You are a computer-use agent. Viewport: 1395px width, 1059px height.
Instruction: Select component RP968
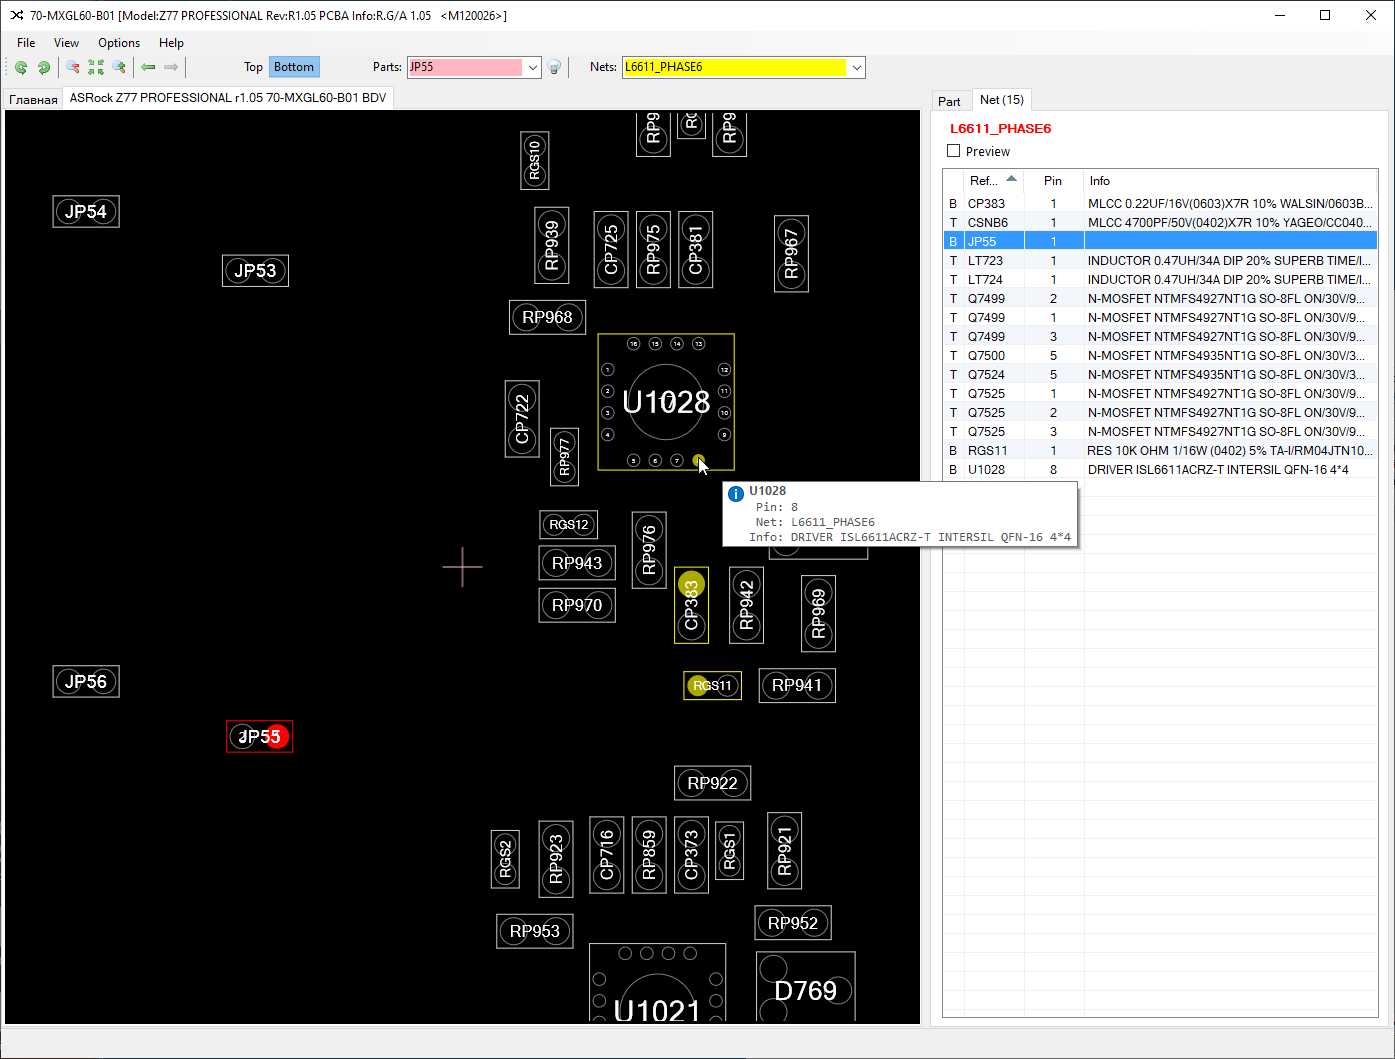547,317
